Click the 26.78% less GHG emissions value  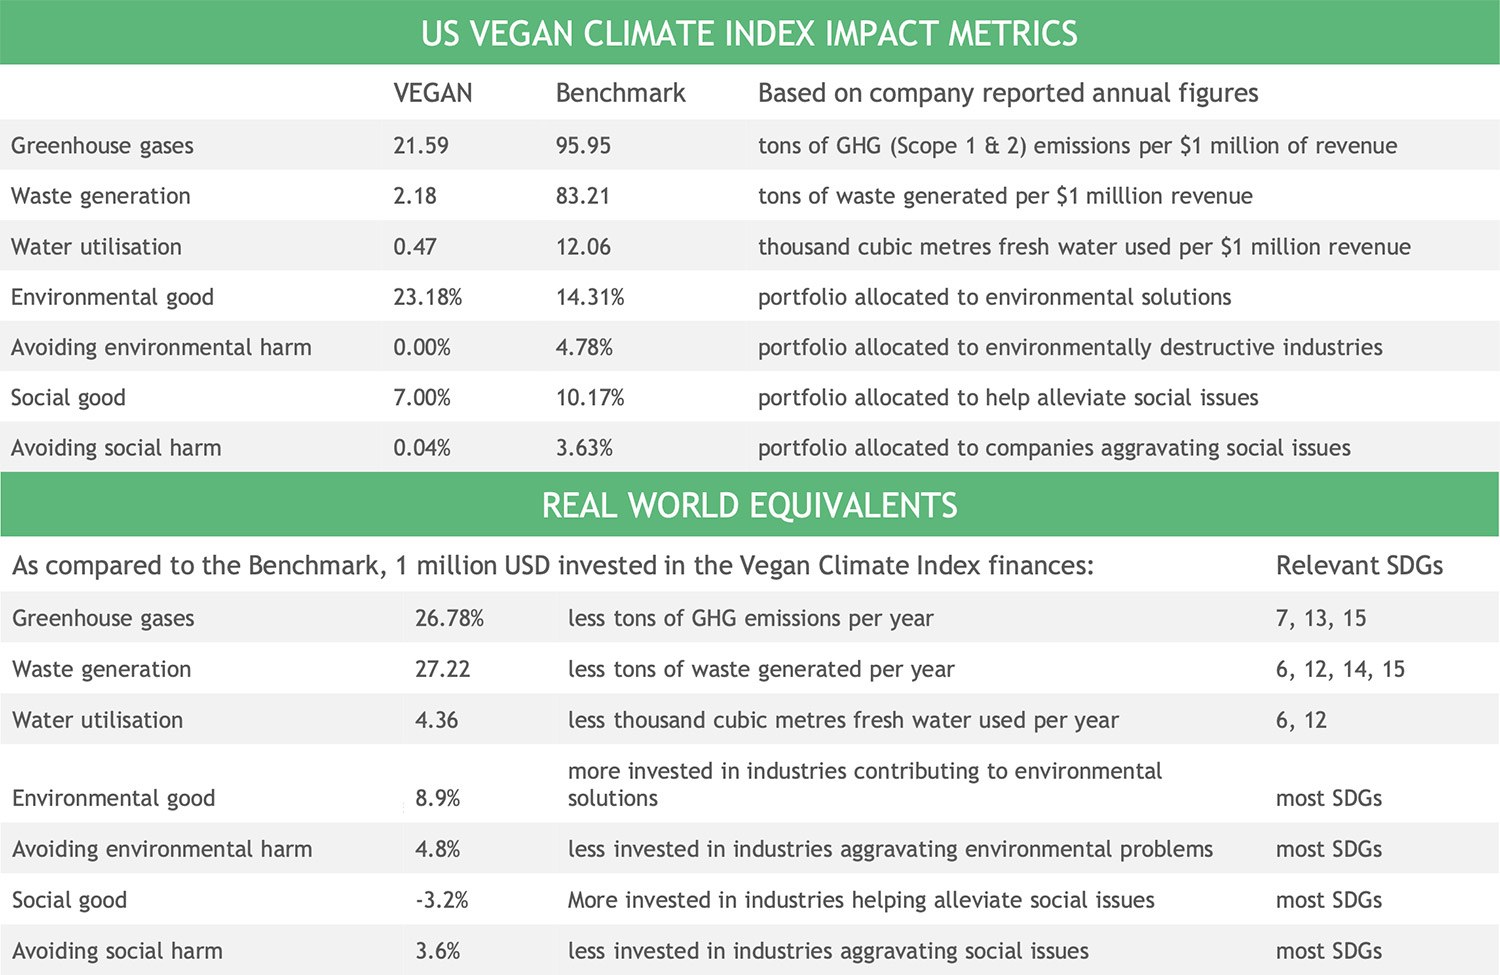point(449,619)
